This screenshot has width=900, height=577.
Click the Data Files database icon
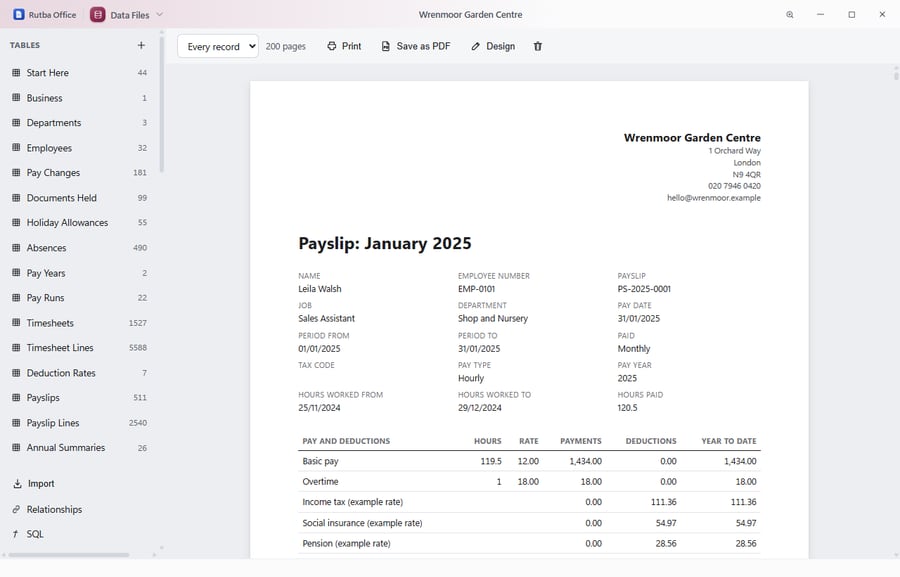(98, 14)
